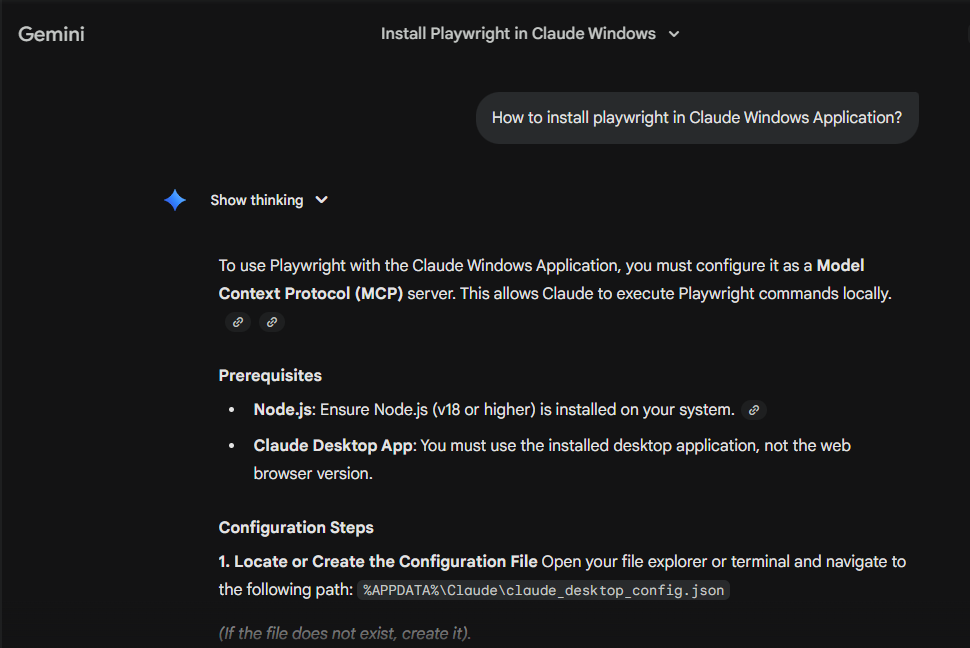
Task: Click the title 'Install Playwright in Claude Windows'
Action: tap(520, 33)
